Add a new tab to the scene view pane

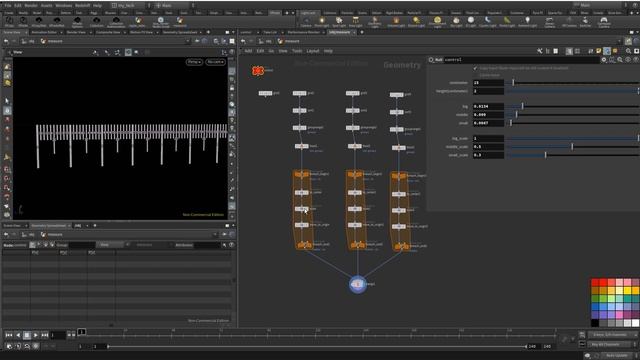(x=208, y=32)
